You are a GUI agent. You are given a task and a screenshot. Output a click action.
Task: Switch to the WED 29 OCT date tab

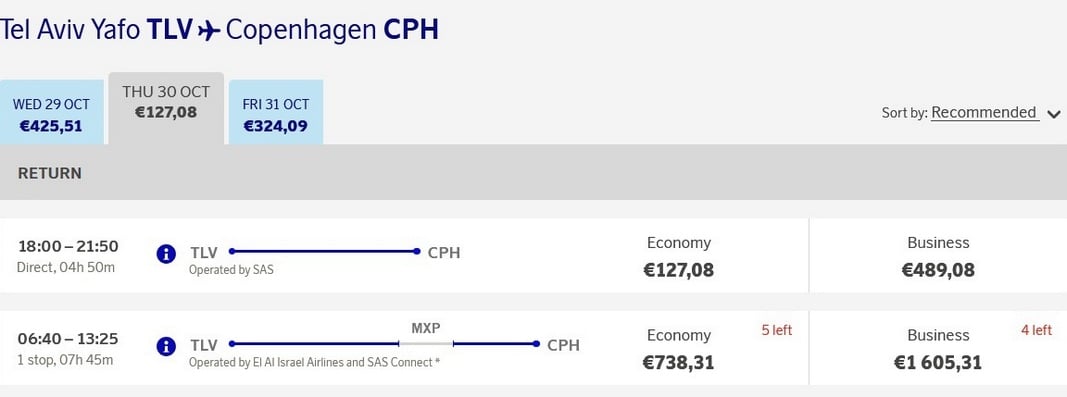click(x=52, y=112)
